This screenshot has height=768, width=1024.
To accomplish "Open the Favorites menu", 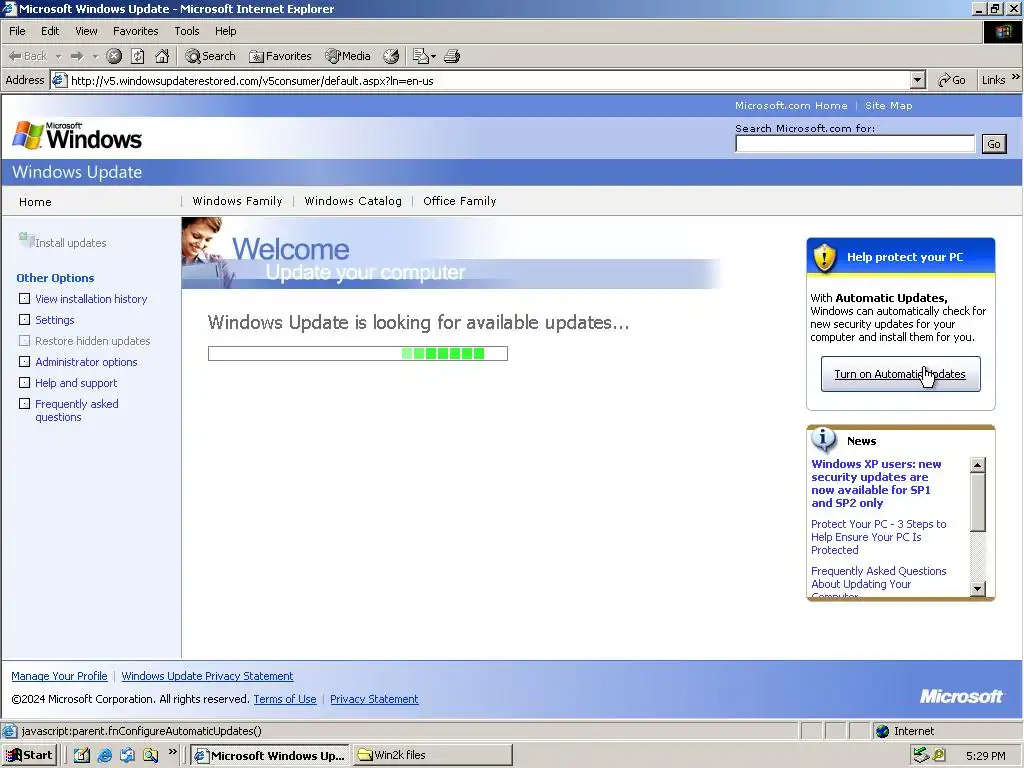I will 135,31.
